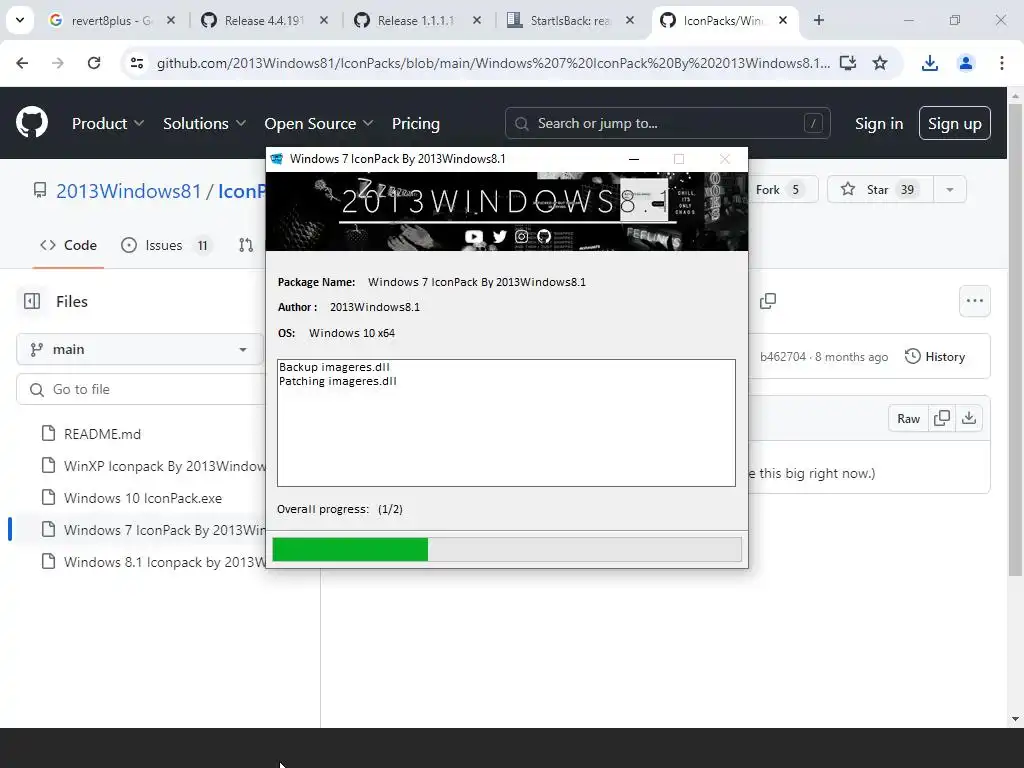Open a new tab with the plus icon
The width and height of the screenshot is (1024, 768).
coord(818,20)
